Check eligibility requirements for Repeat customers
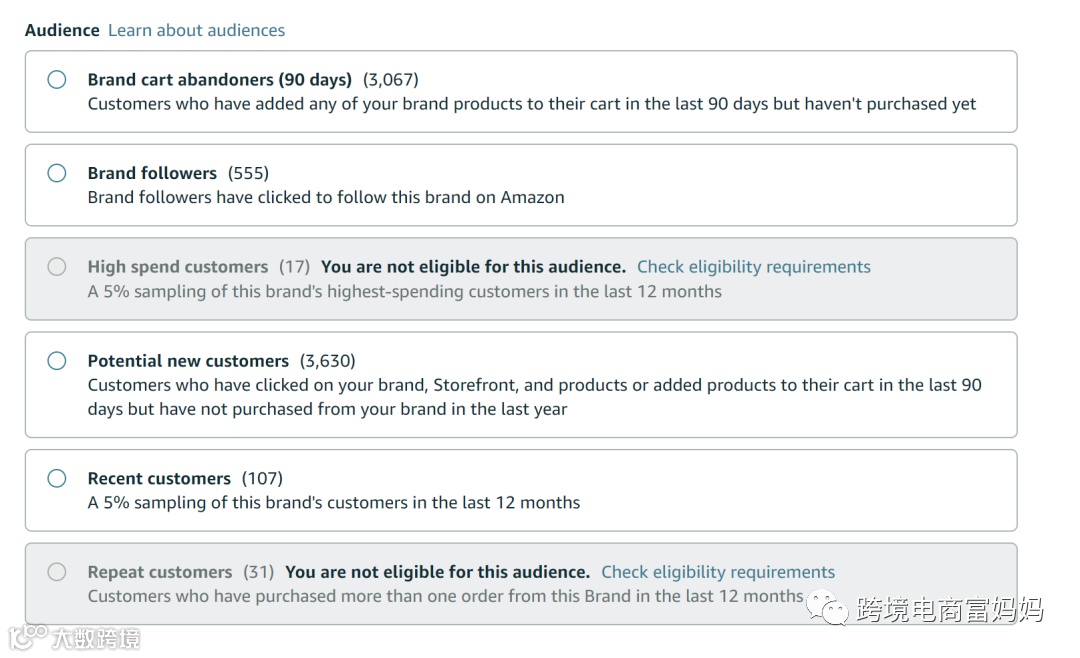Screen dimensions: 1080x658 [717, 572]
